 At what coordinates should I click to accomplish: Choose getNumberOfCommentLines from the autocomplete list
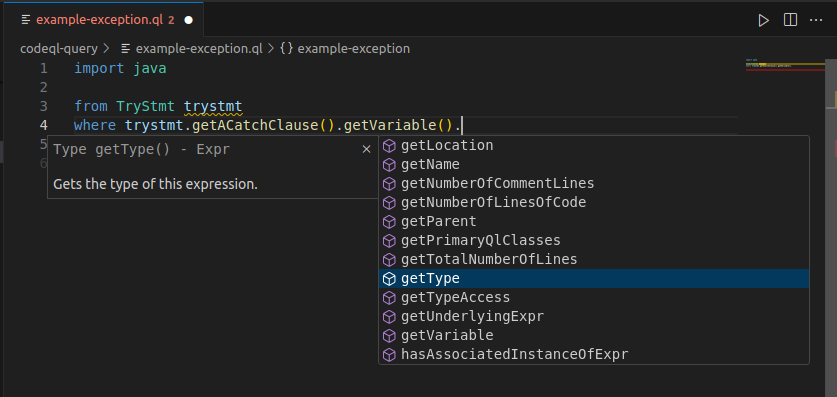point(594,184)
